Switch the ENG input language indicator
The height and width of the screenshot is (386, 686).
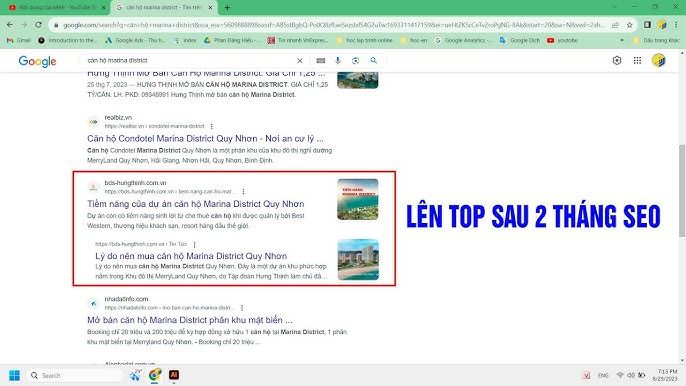point(603,375)
